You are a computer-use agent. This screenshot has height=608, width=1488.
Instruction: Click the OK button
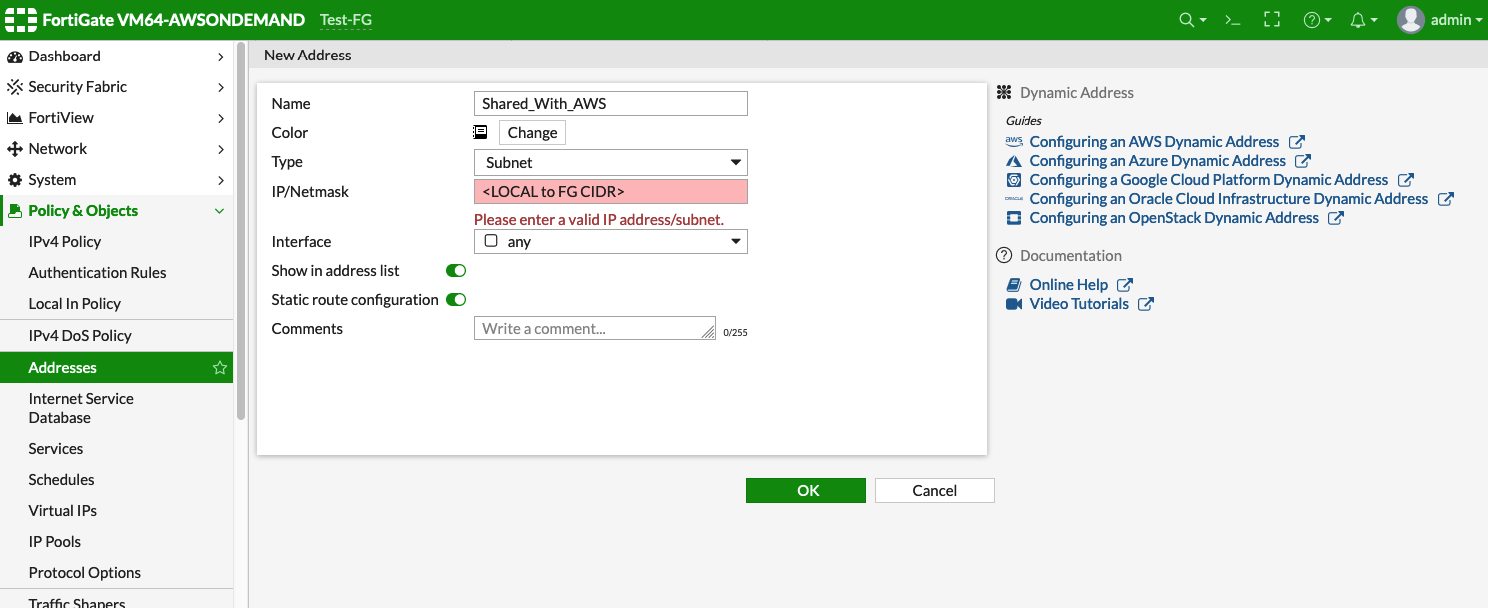pyautogui.click(x=805, y=490)
